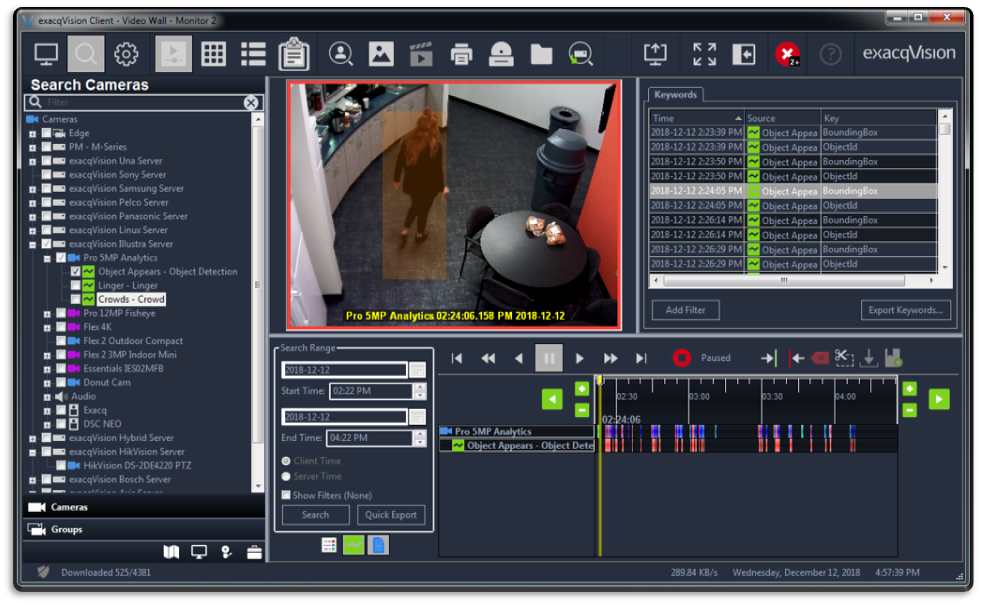
Task: Click the hide panel arrow icon
Action: [744, 54]
